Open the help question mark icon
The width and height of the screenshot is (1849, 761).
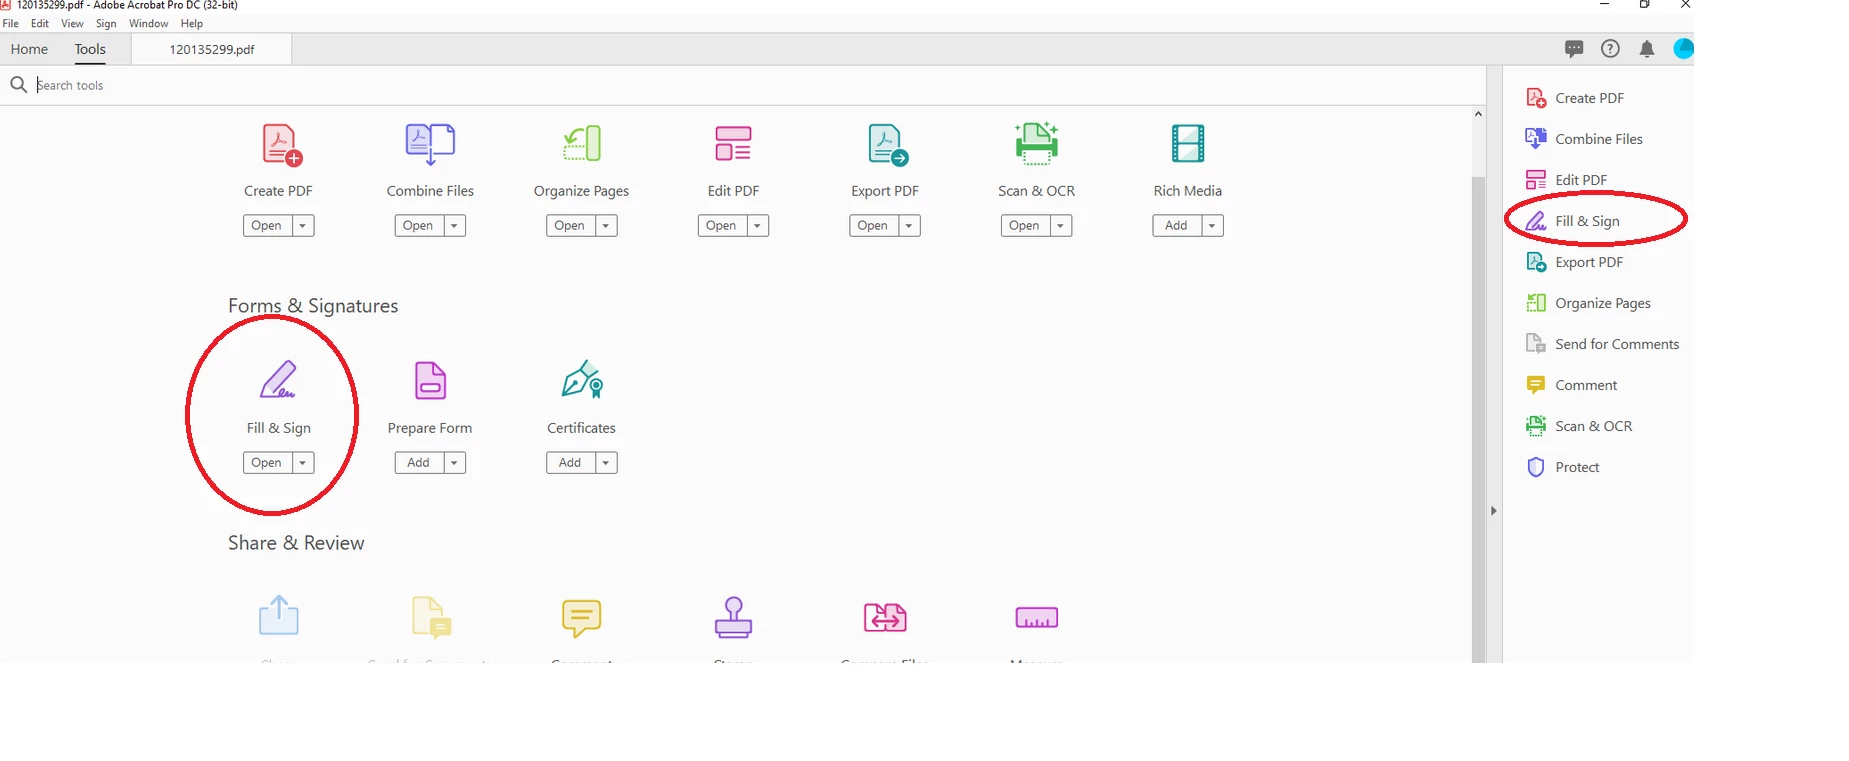(1610, 48)
